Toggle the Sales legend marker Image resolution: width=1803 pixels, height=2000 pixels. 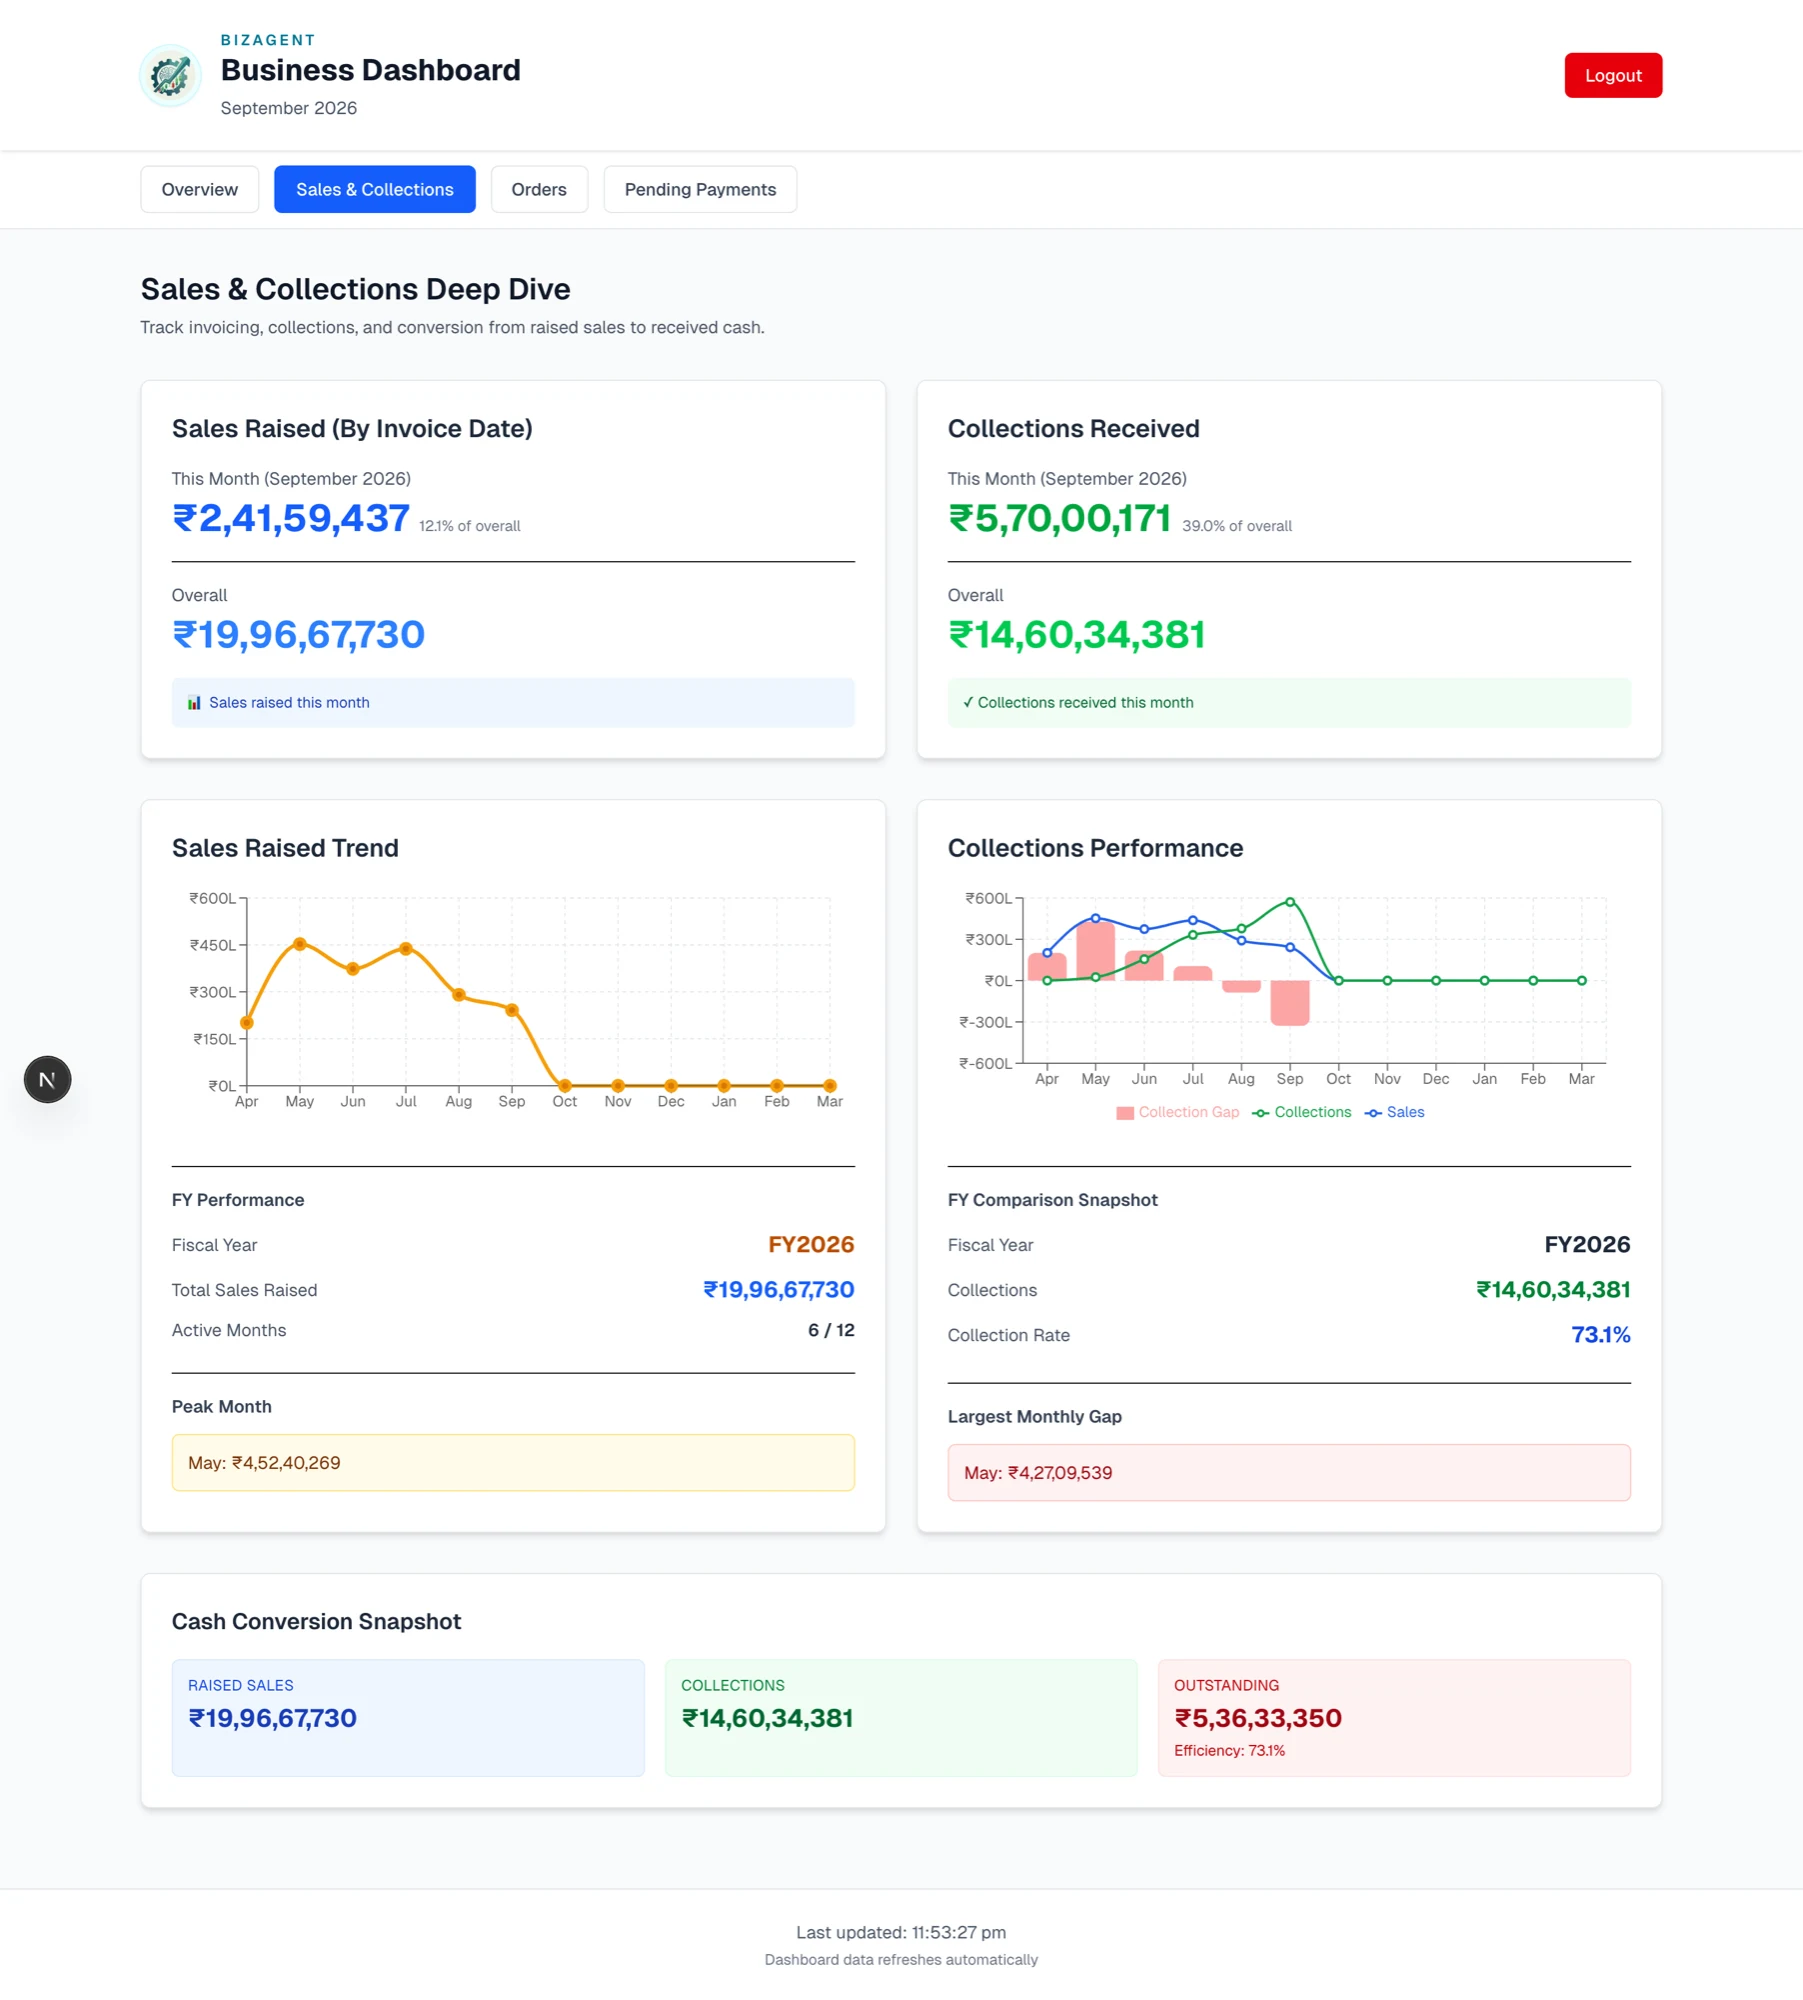(x=1373, y=1113)
